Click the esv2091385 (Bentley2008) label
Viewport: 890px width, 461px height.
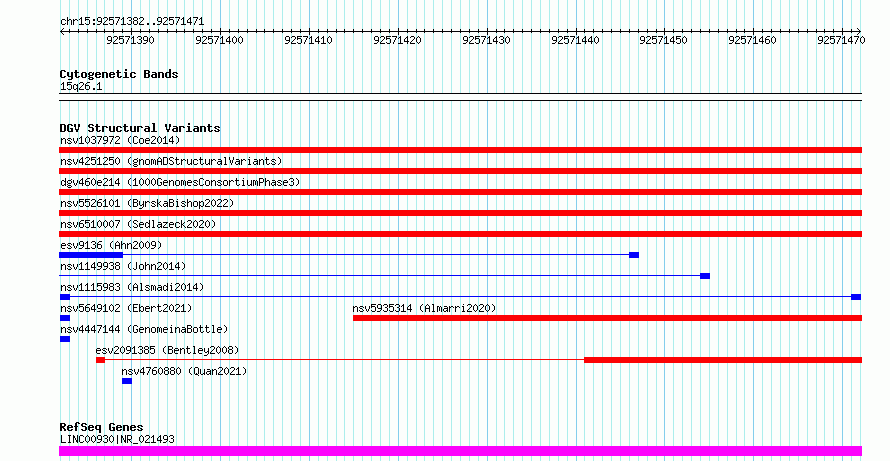coord(167,350)
